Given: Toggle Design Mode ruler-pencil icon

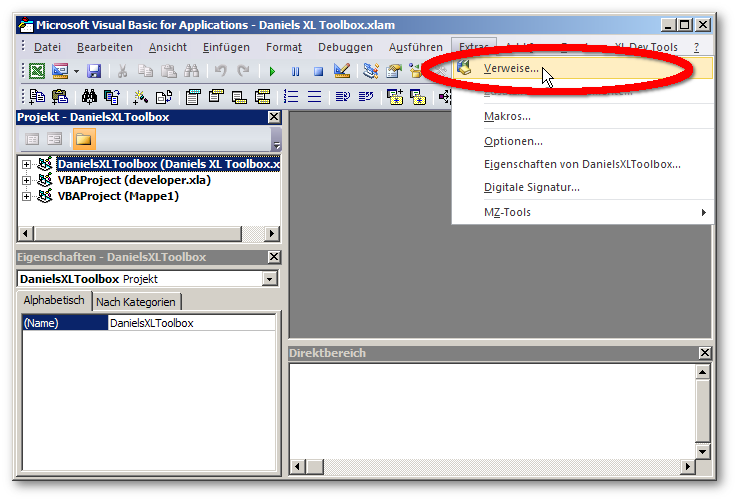Looking at the screenshot, I should (342, 71).
